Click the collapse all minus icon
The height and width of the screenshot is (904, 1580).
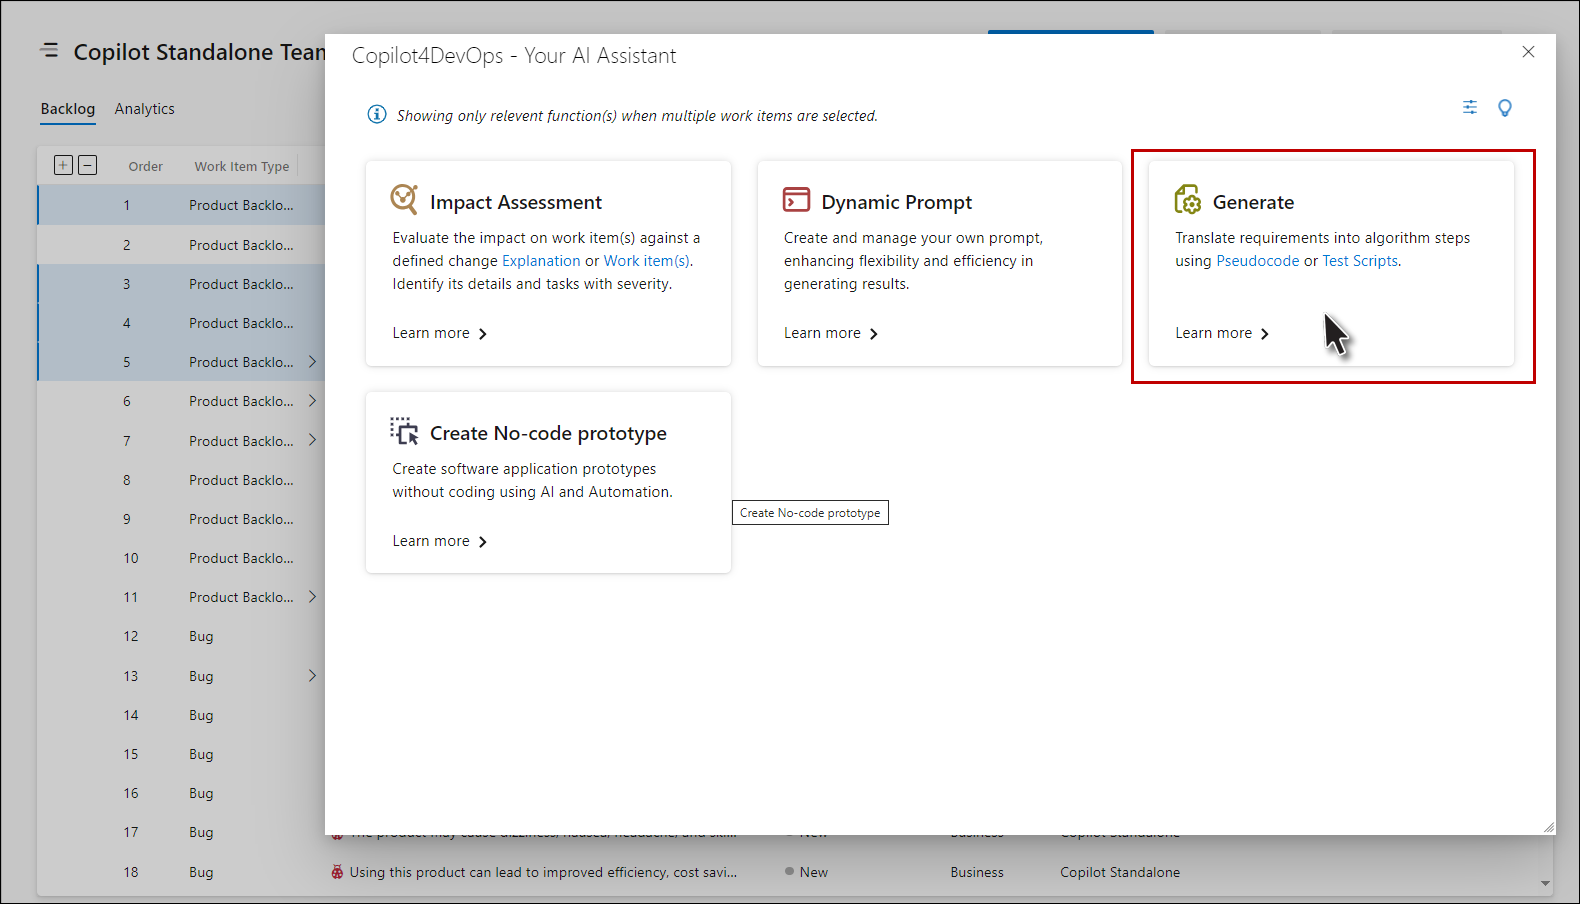click(88, 165)
